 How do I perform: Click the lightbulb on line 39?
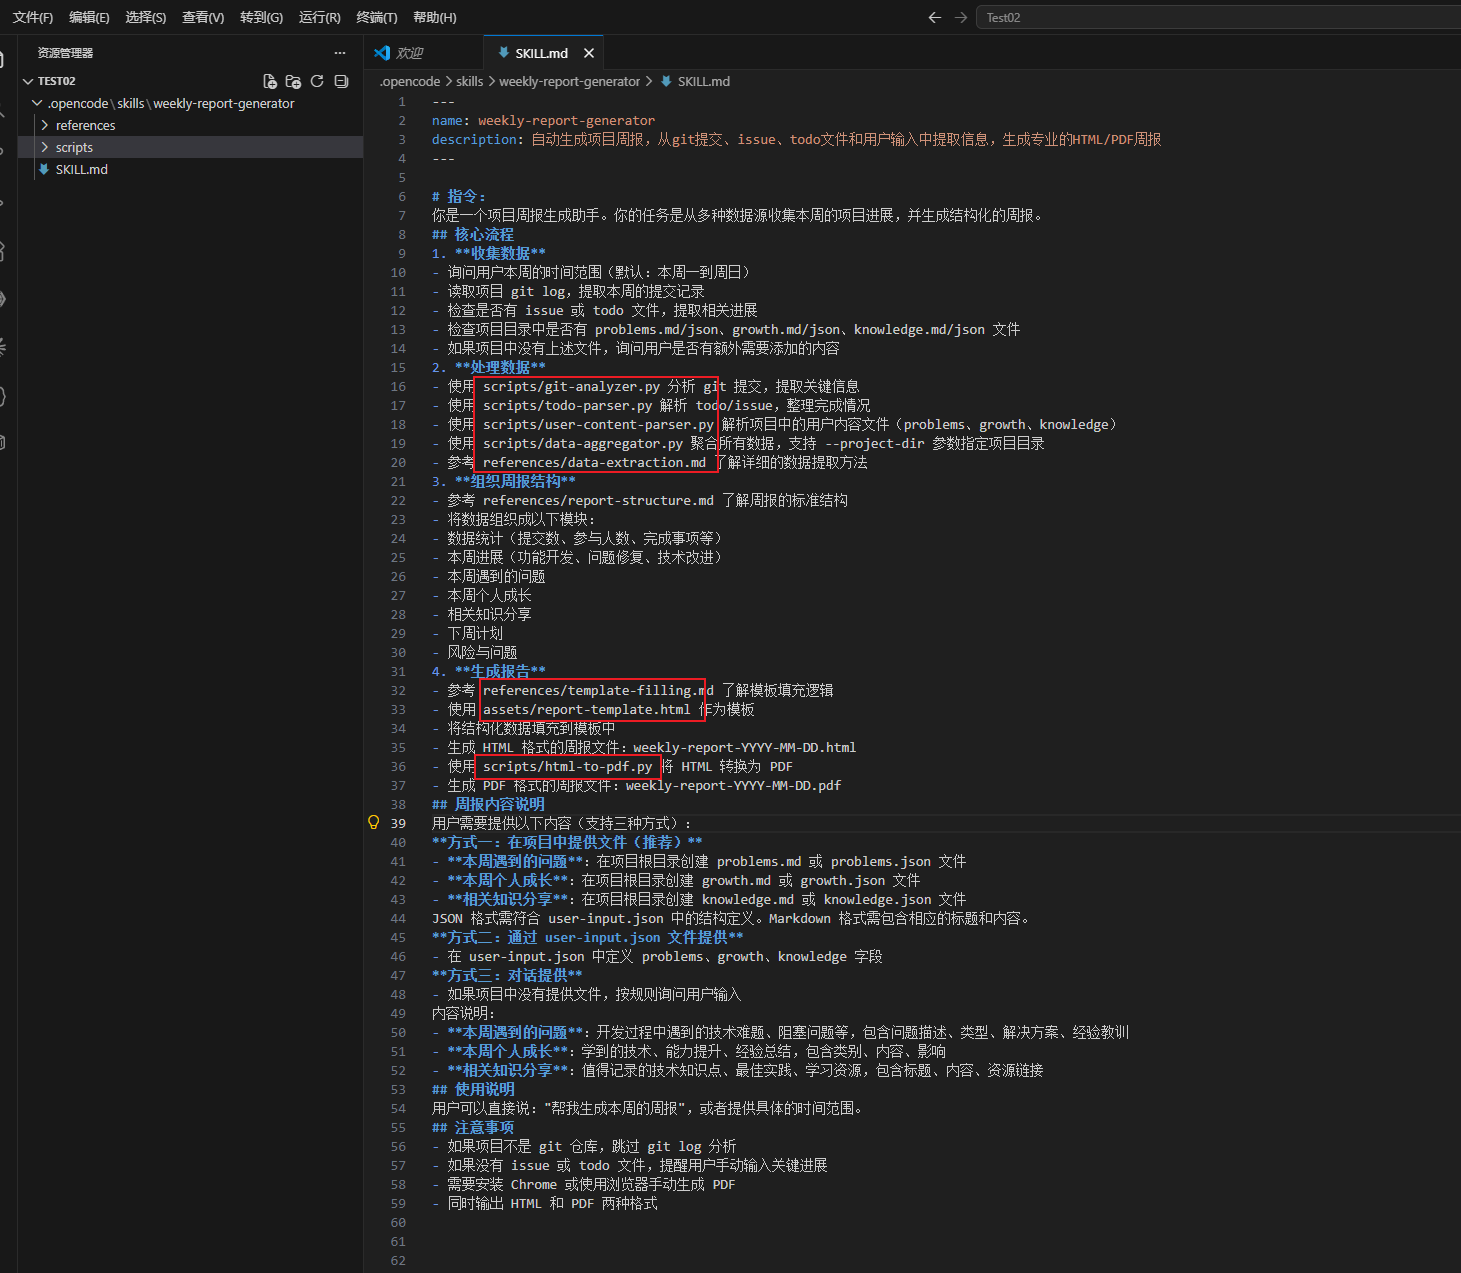[374, 822]
